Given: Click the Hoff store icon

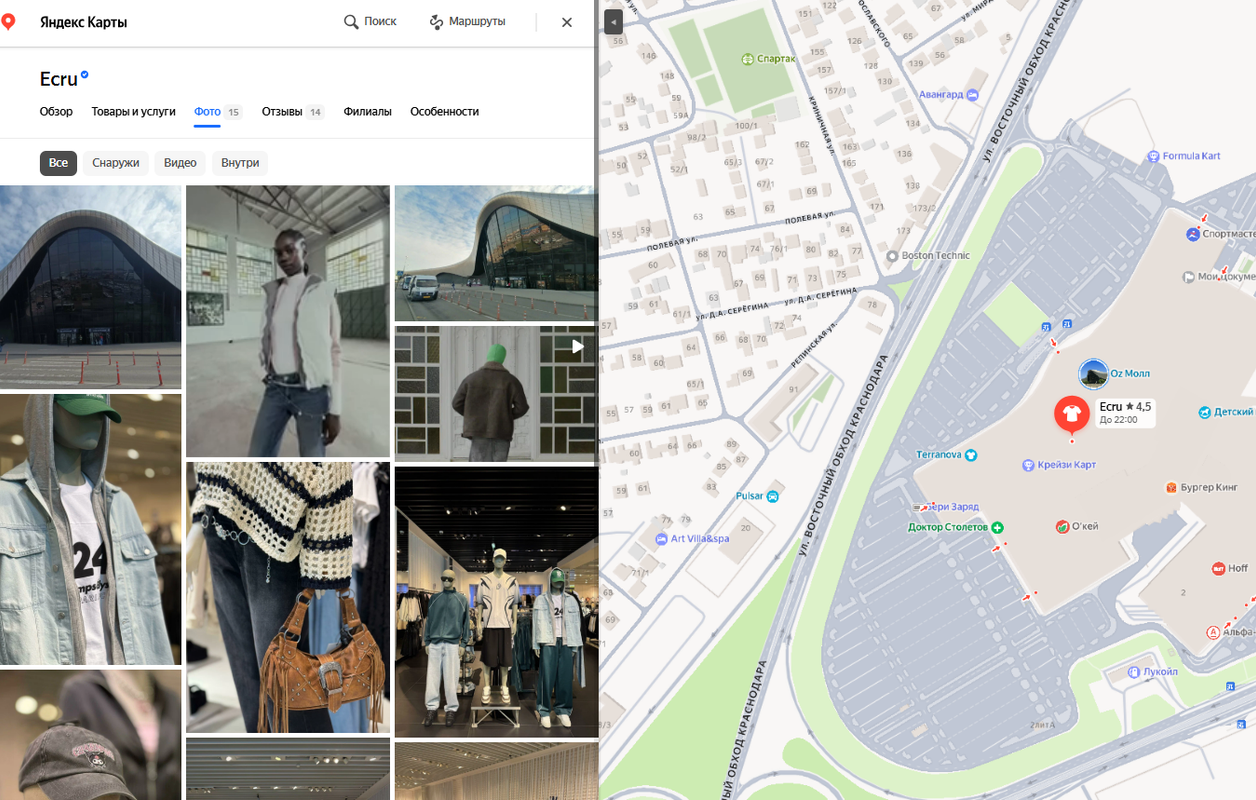Looking at the screenshot, I should 1218,568.
